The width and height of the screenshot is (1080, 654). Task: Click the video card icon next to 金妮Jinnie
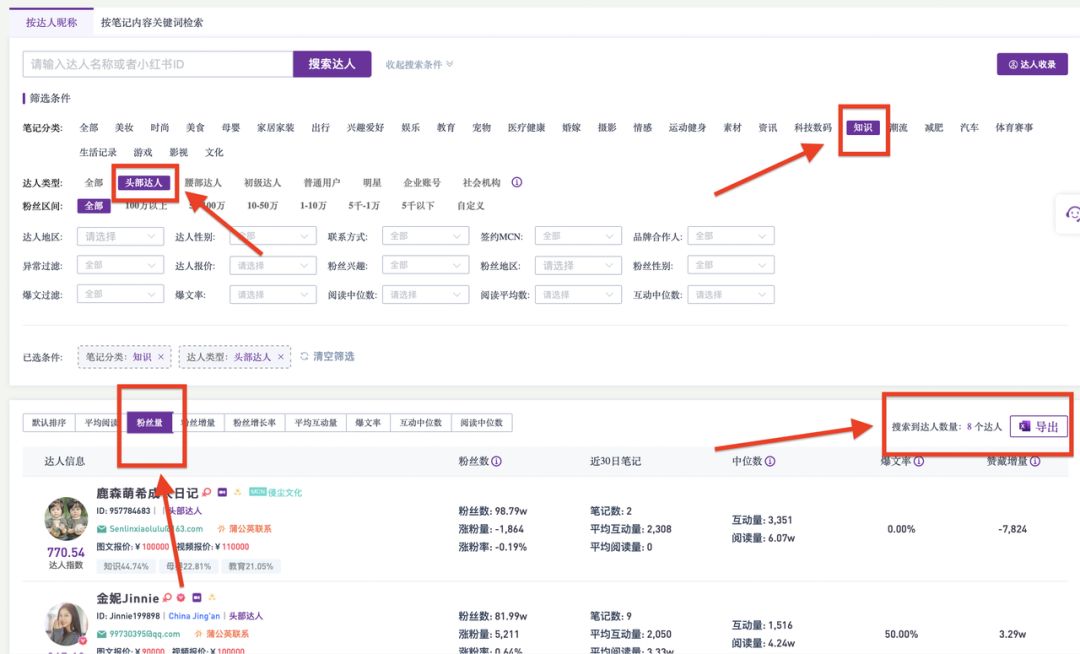pos(197,597)
